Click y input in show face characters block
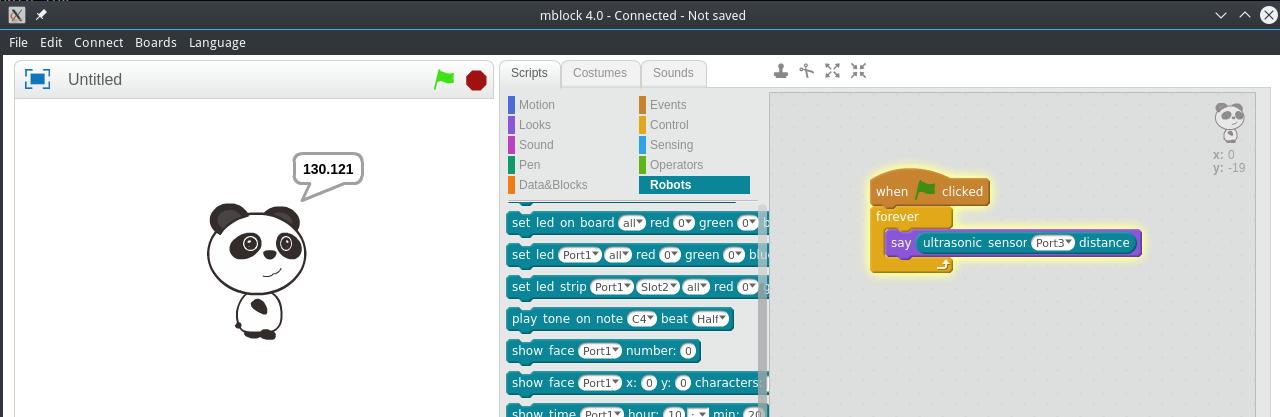Screen dimensions: 1280x417 pyautogui.click(x=684, y=383)
